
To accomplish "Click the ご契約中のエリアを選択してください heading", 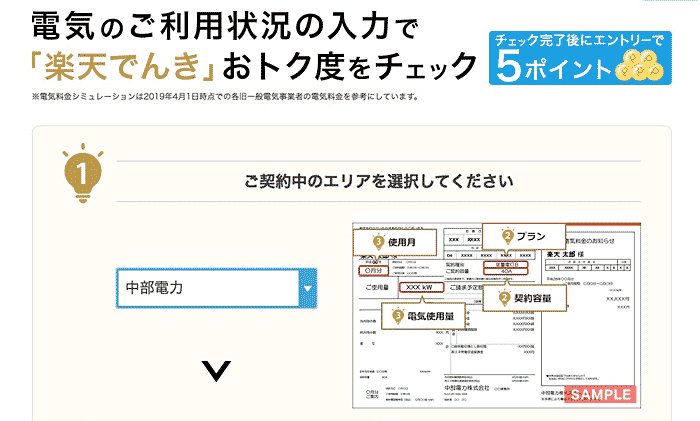I will [379, 181].
